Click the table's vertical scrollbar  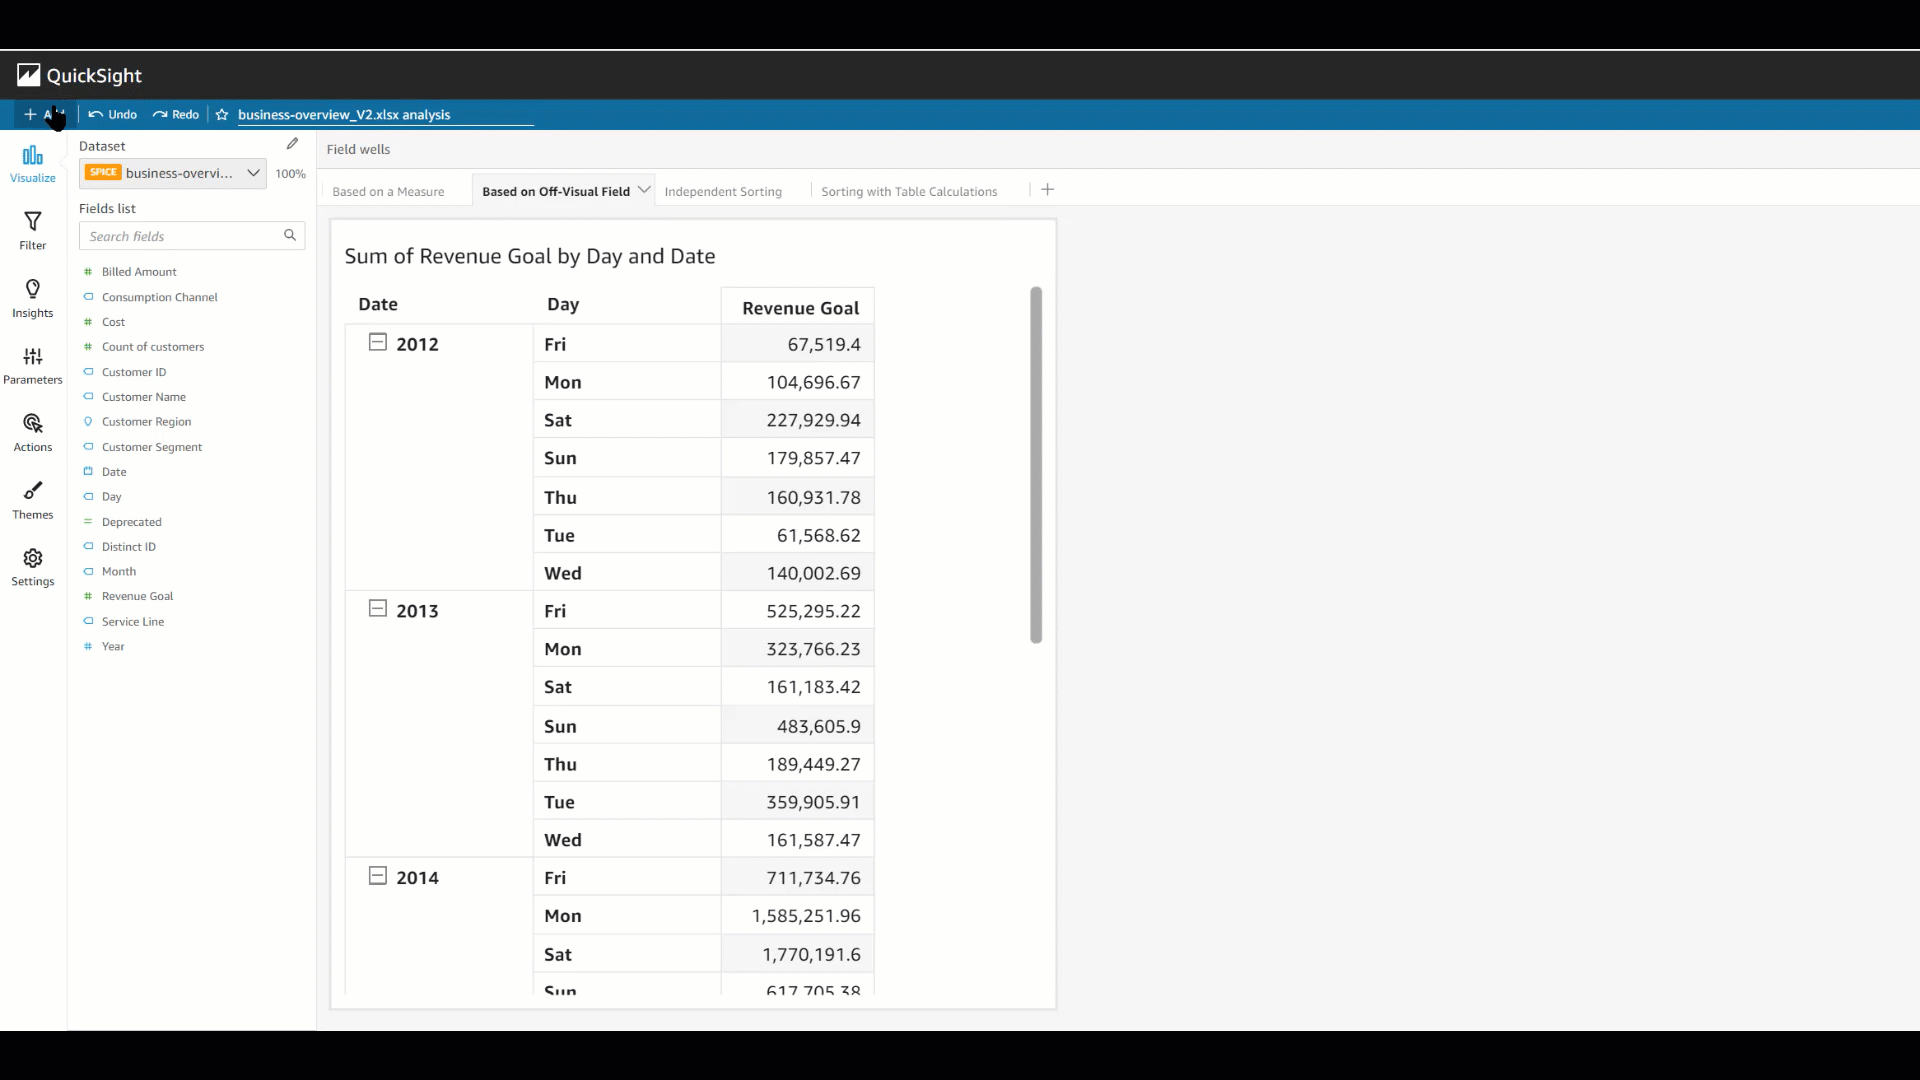pos(1036,465)
